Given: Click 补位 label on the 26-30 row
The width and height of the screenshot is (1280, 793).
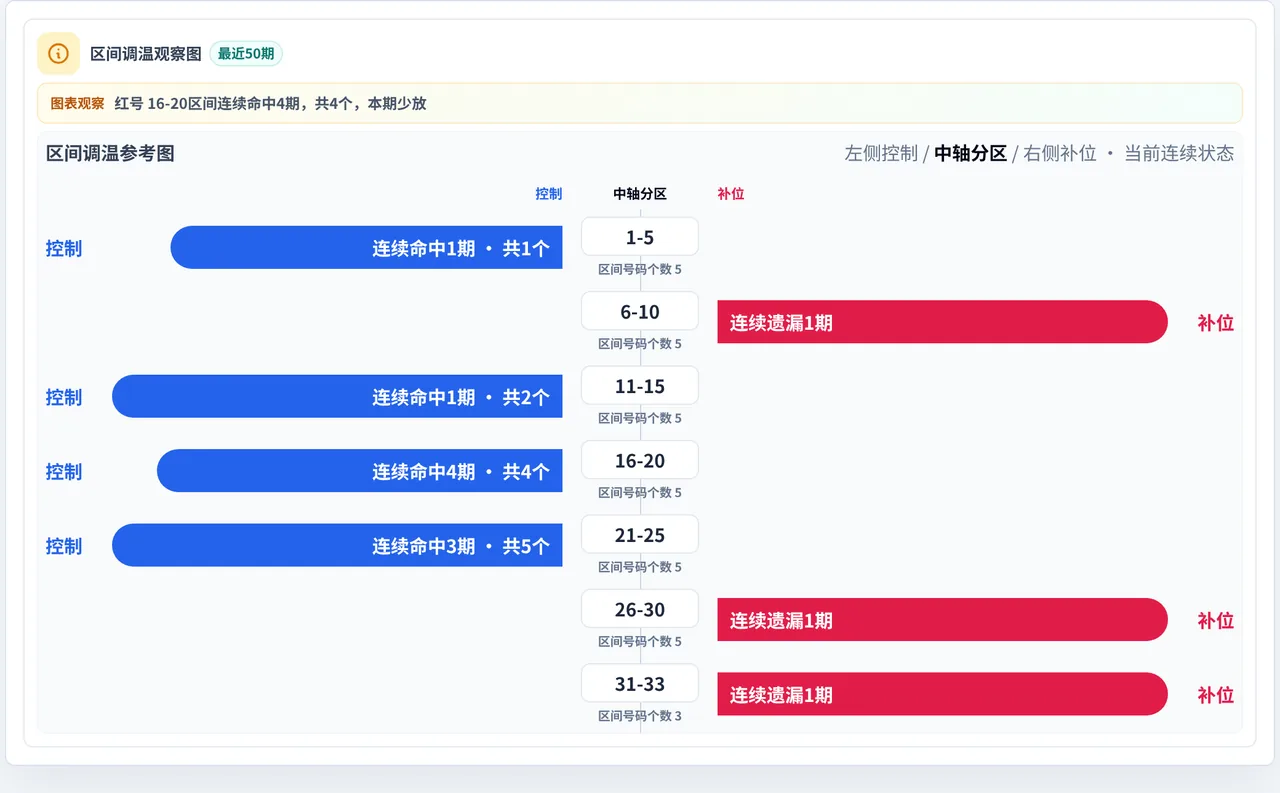Looking at the screenshot, I should (1216, 620).
